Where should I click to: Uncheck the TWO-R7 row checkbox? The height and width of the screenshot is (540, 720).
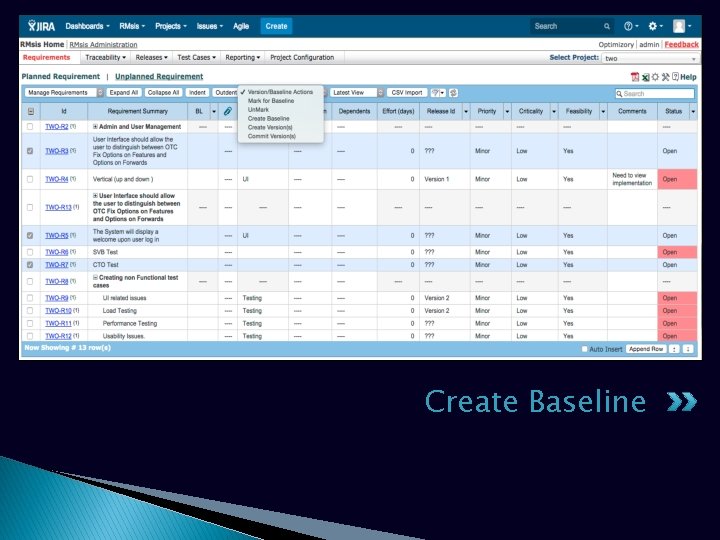(x=30, y=264)
